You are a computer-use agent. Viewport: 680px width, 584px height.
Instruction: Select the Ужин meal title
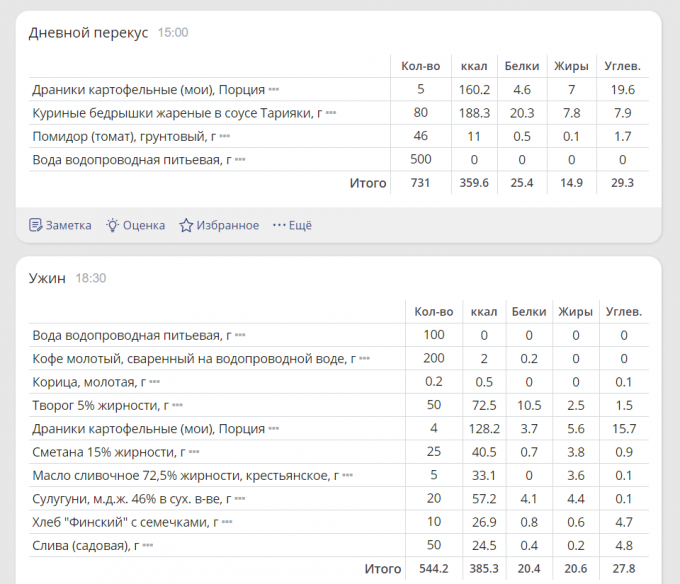coord(47,278)
